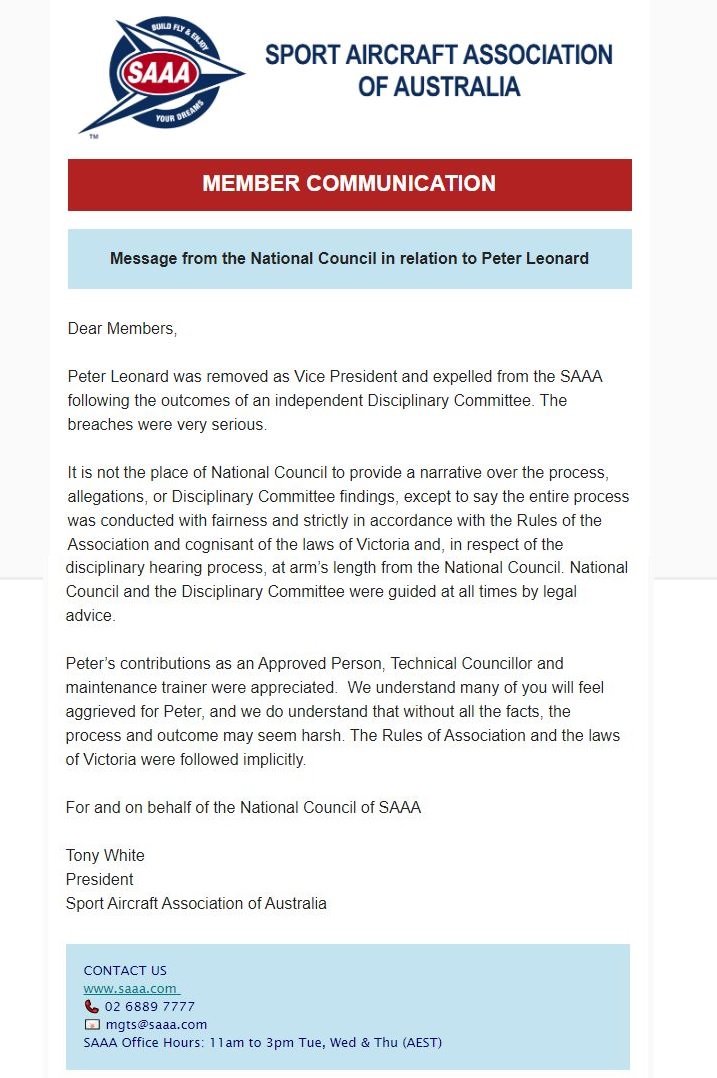This screenshot has height=1078, width=717.
Task: Click the paragraph starting It is not the place
Action: [x=347, y=544]
